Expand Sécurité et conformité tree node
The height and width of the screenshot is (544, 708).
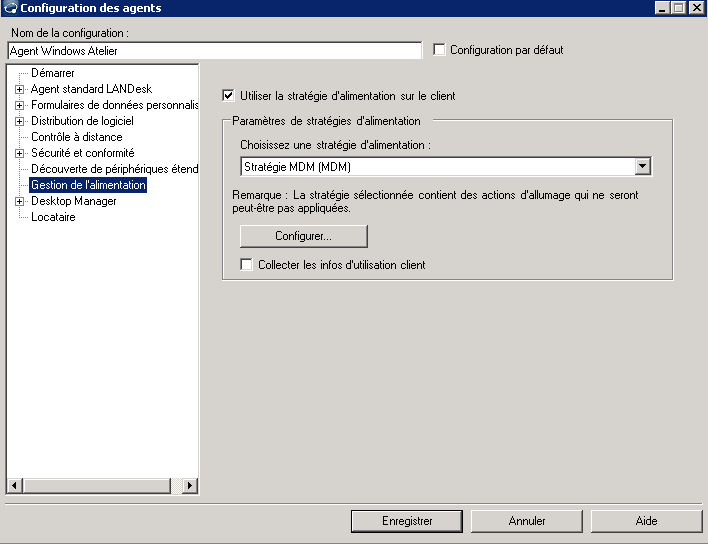tap(19, 153)
